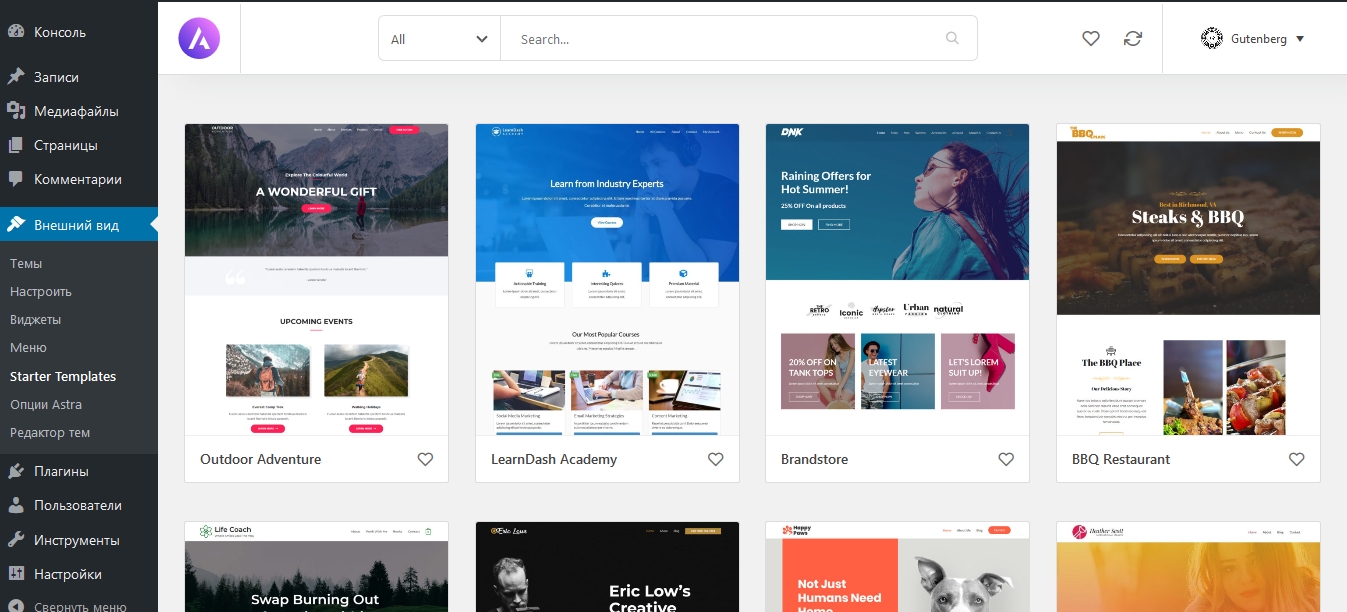Click the Комментарии speech bubble icon
Image resolution: width=1347 pixels, height=612 pixels.
coord(16,180)
